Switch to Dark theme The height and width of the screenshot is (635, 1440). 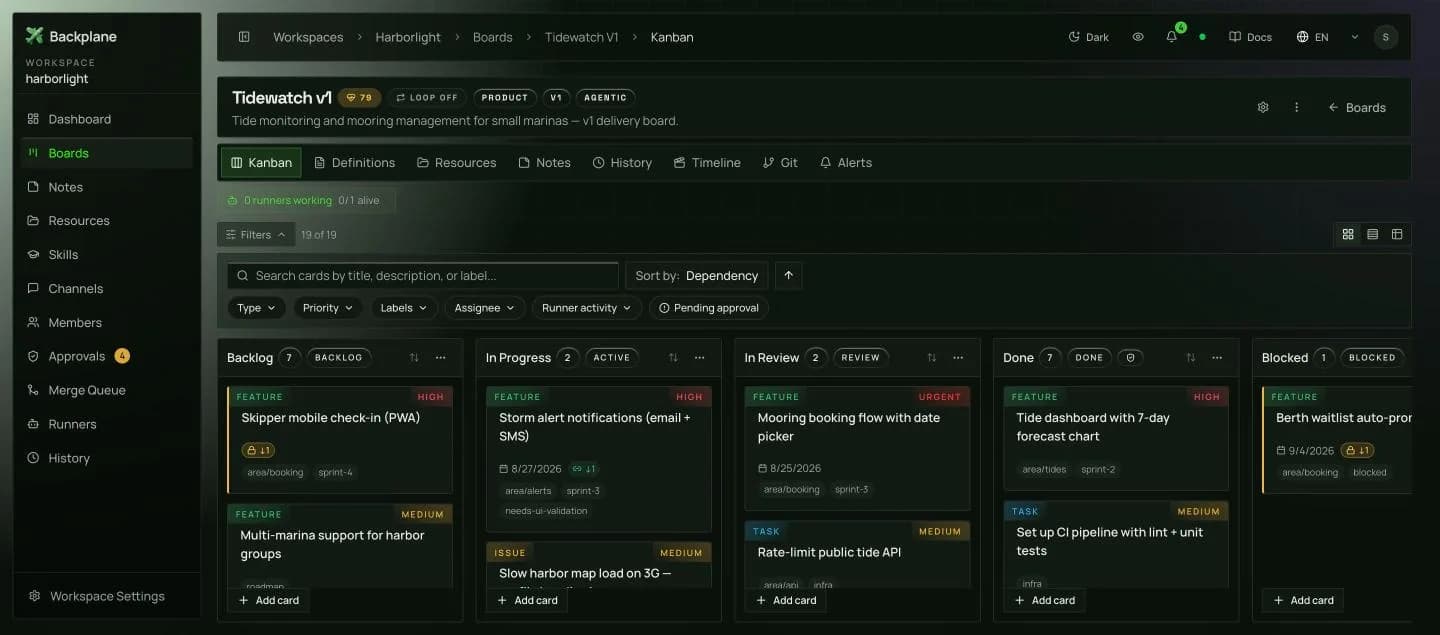[x=1089, y=37]
